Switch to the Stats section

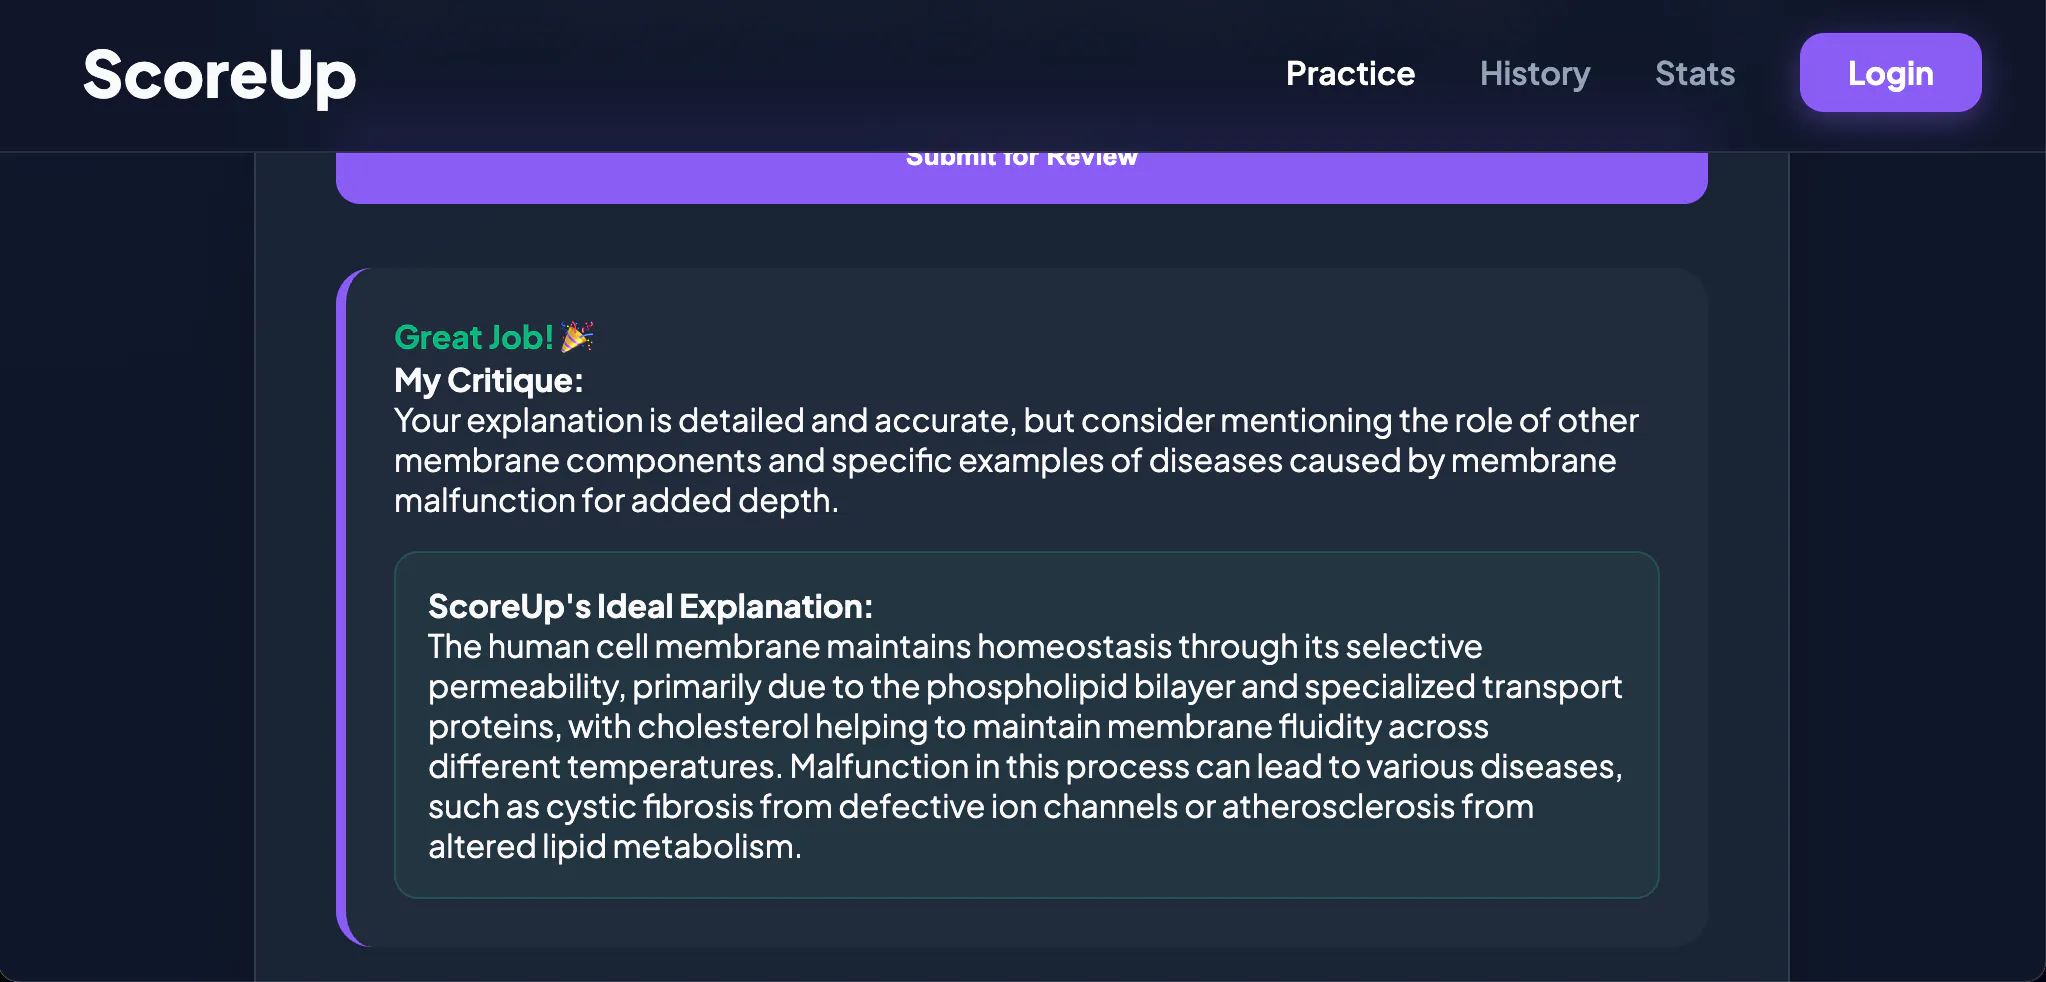click(1695, 73)
